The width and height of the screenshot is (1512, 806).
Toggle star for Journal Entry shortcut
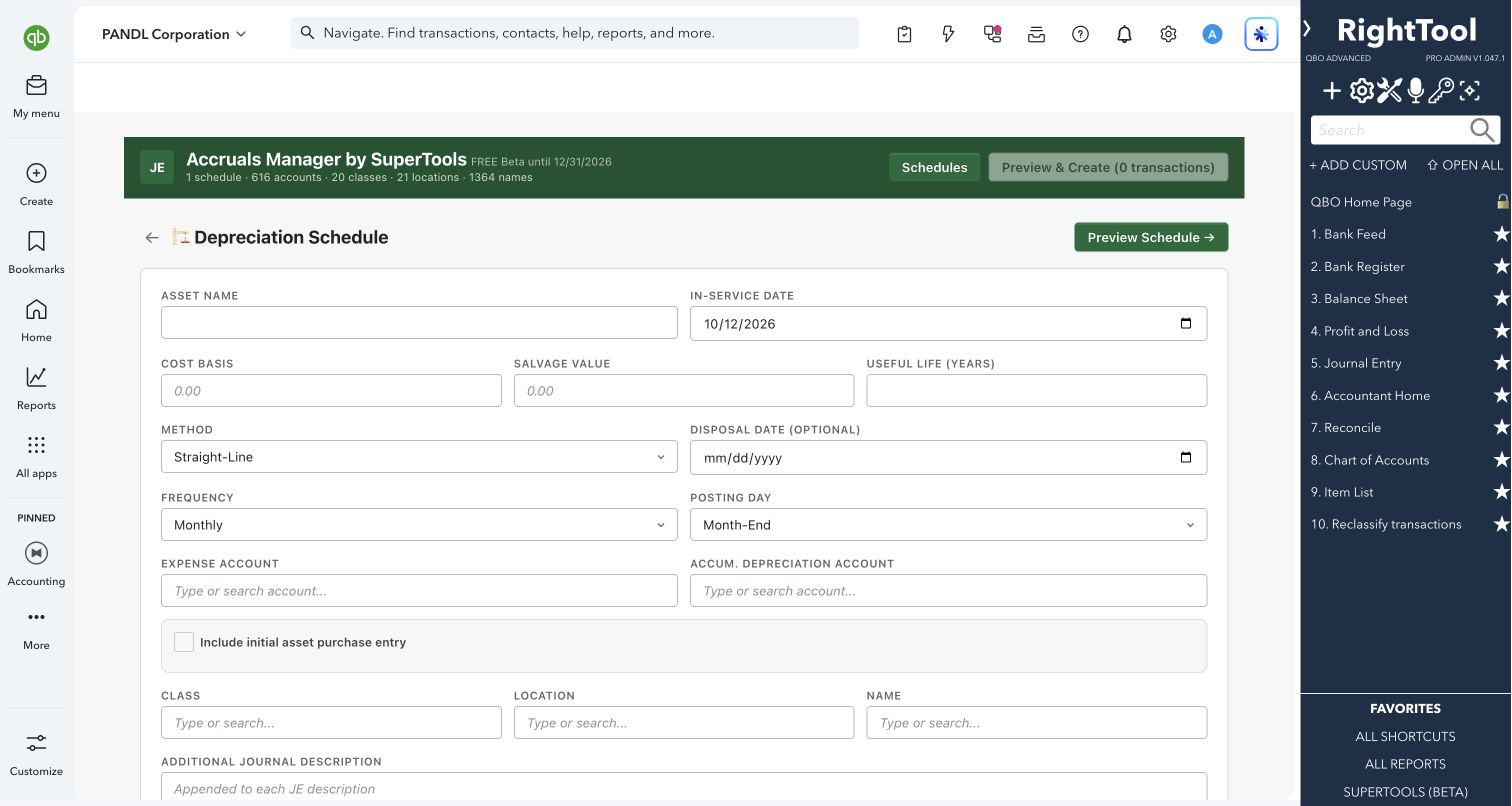click(1501, 363)
